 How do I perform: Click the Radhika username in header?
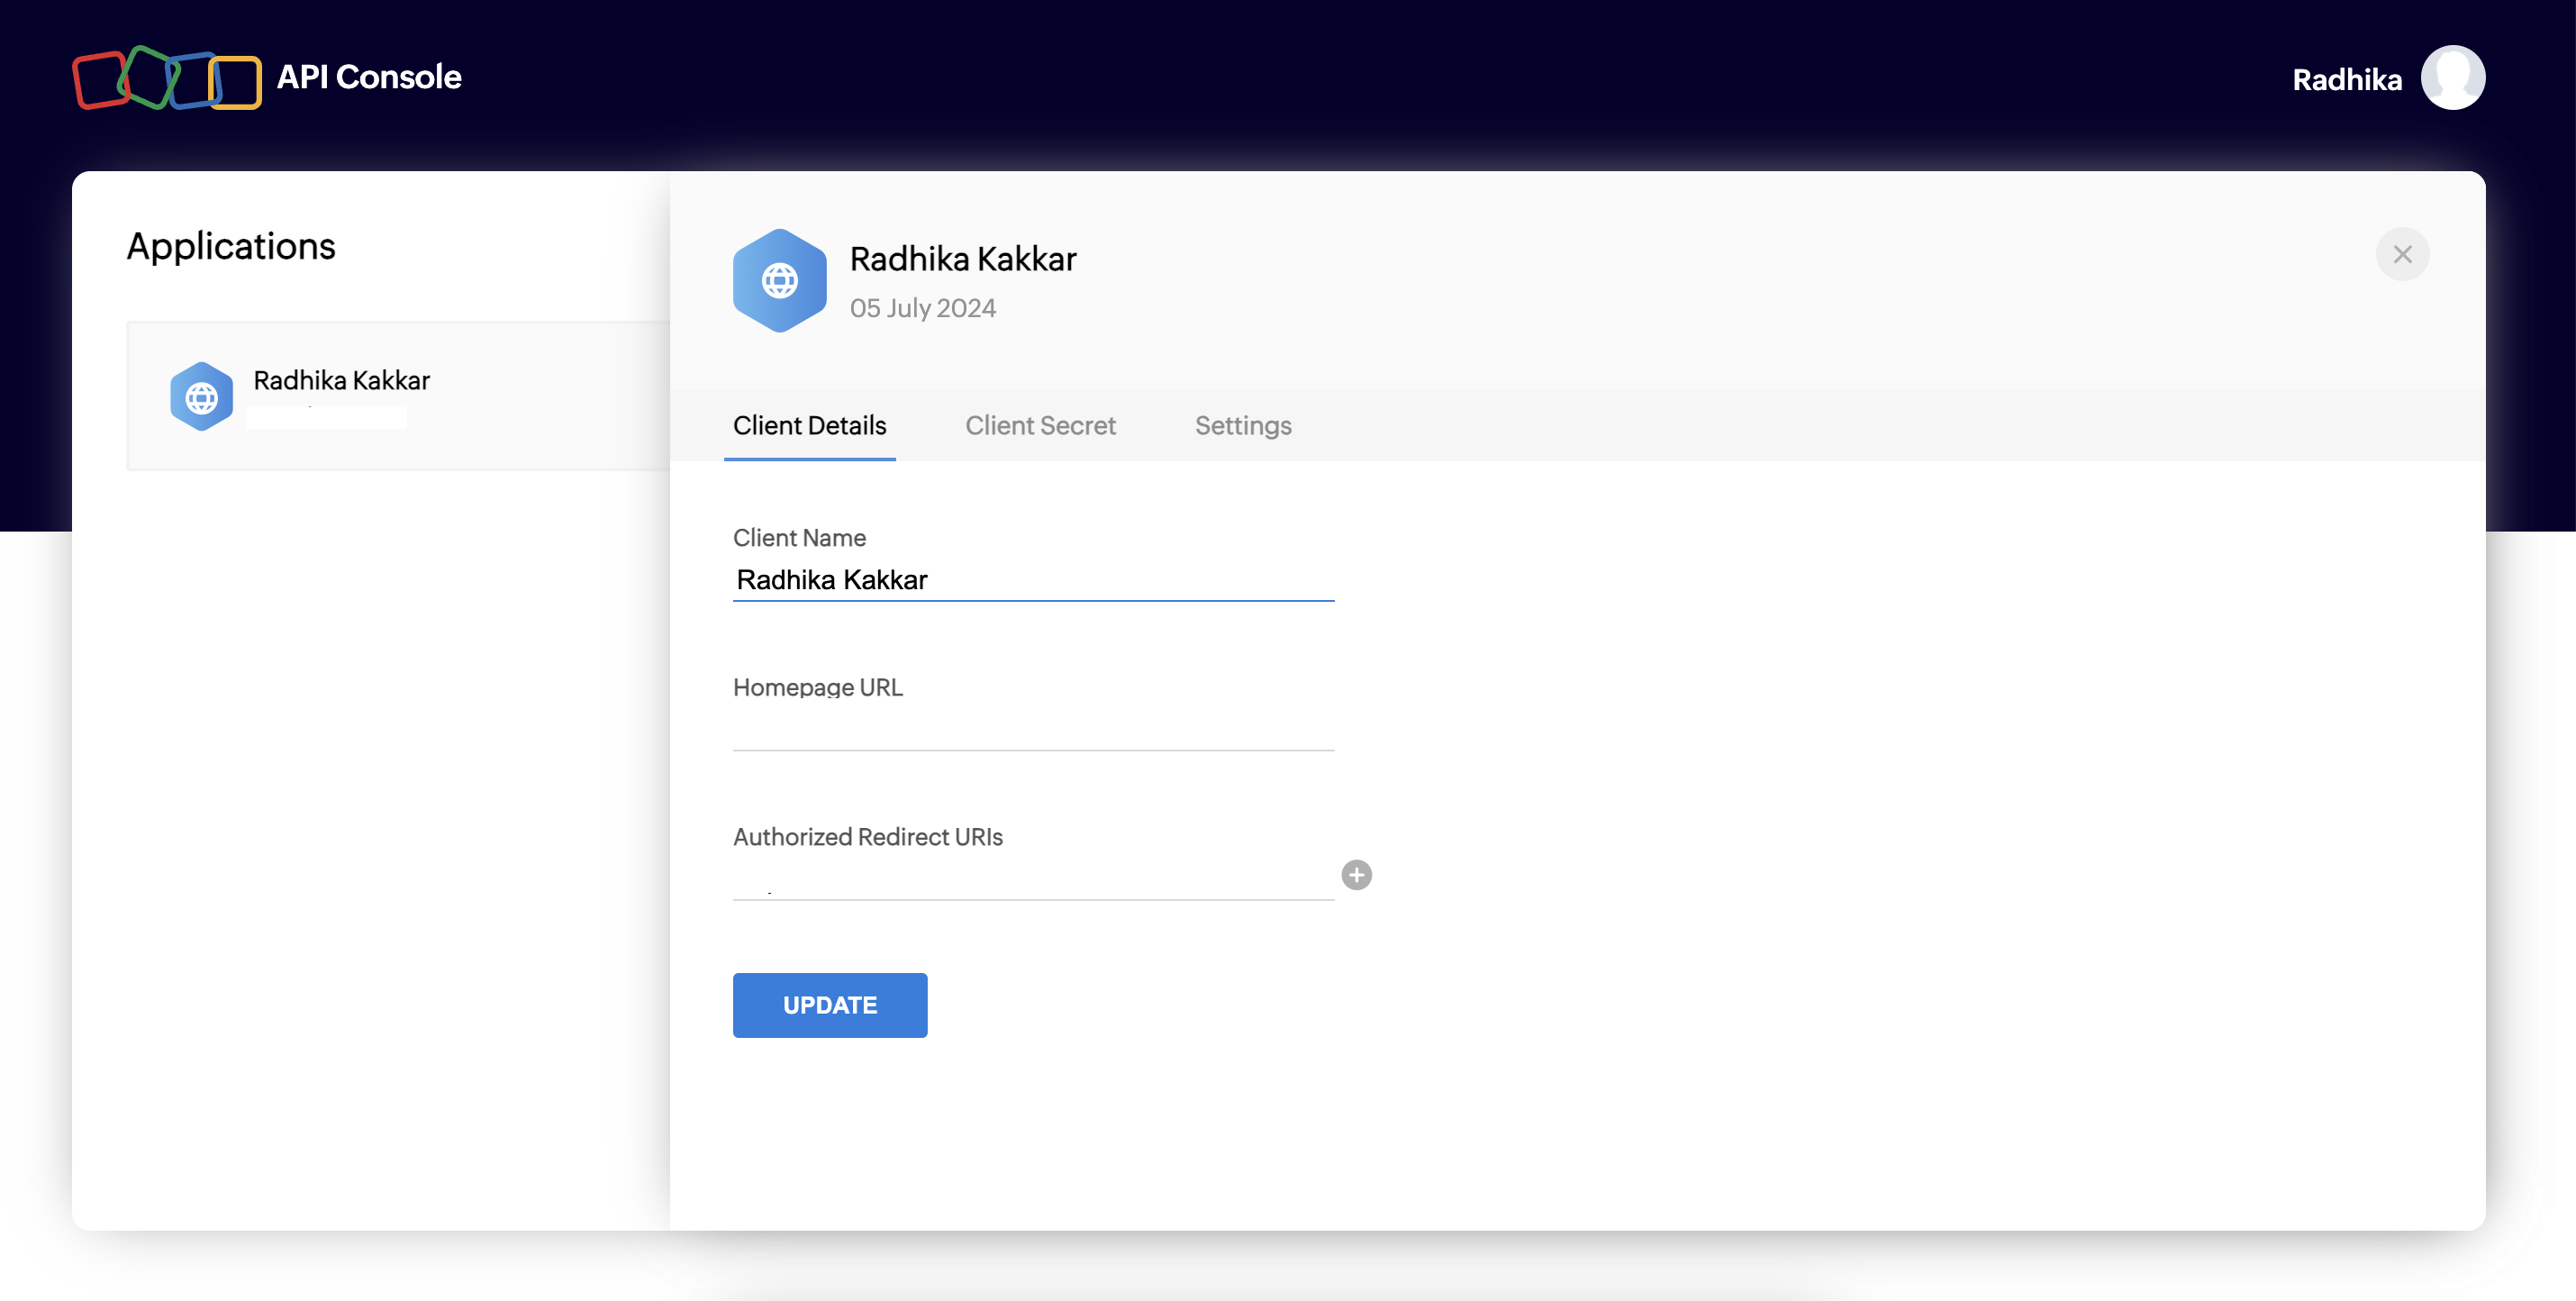(x=2347, y=79)
